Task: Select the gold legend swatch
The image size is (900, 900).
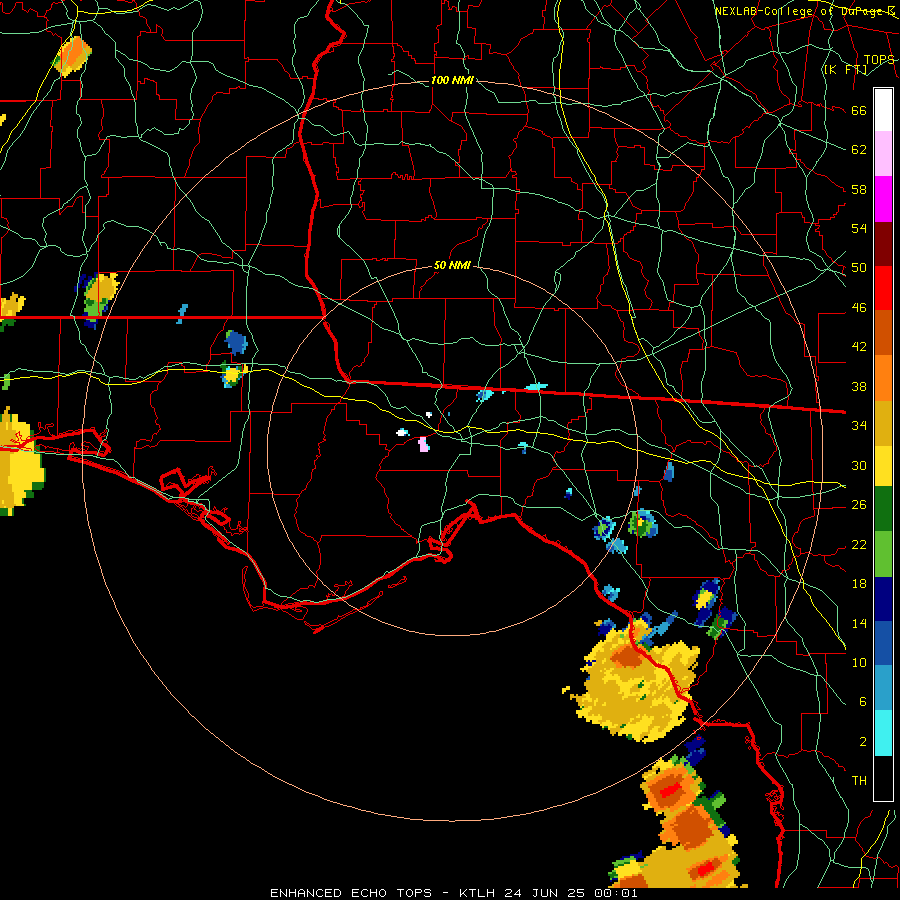Action: (883, 422)
